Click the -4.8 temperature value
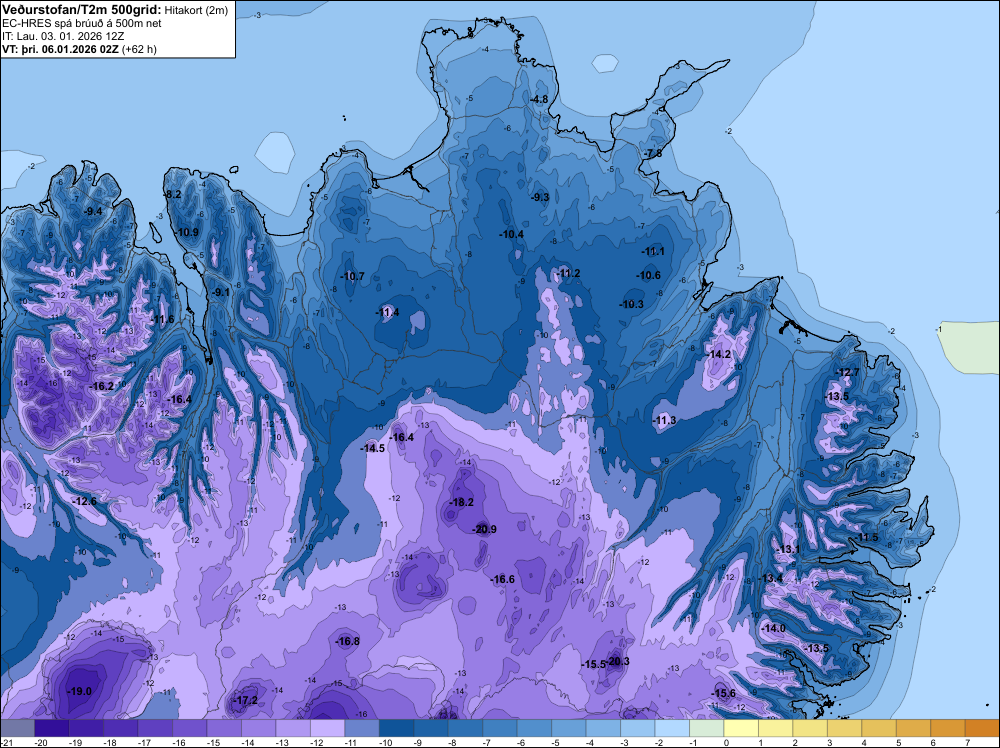Screen dimensions: 1000x748 point(539,99)
